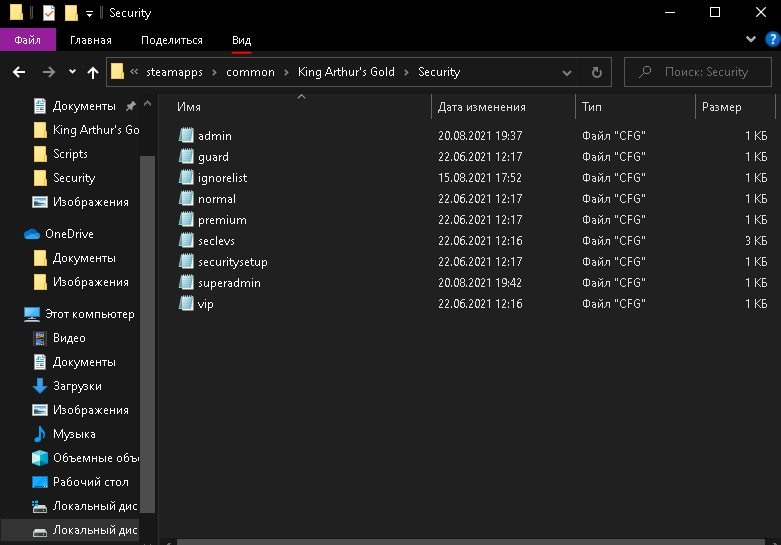Open the Файл menu tab
The width and height of the screenshot is (781, 545).
point(28,40)
